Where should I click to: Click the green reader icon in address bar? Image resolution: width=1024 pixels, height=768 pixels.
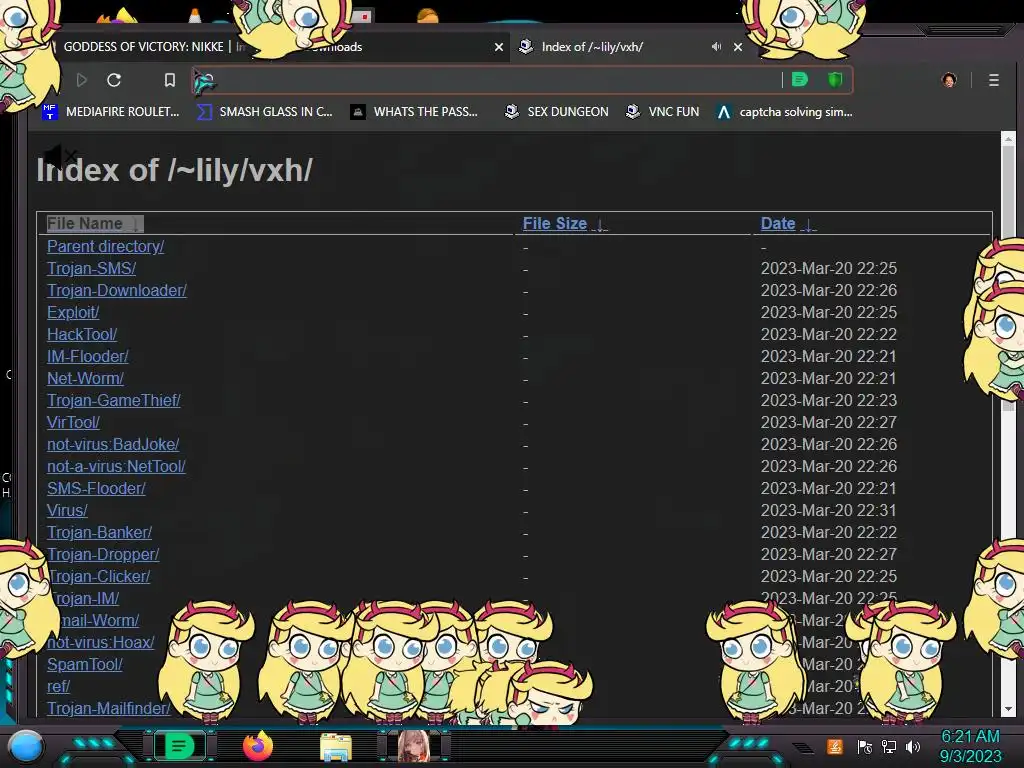click(799, 80)
